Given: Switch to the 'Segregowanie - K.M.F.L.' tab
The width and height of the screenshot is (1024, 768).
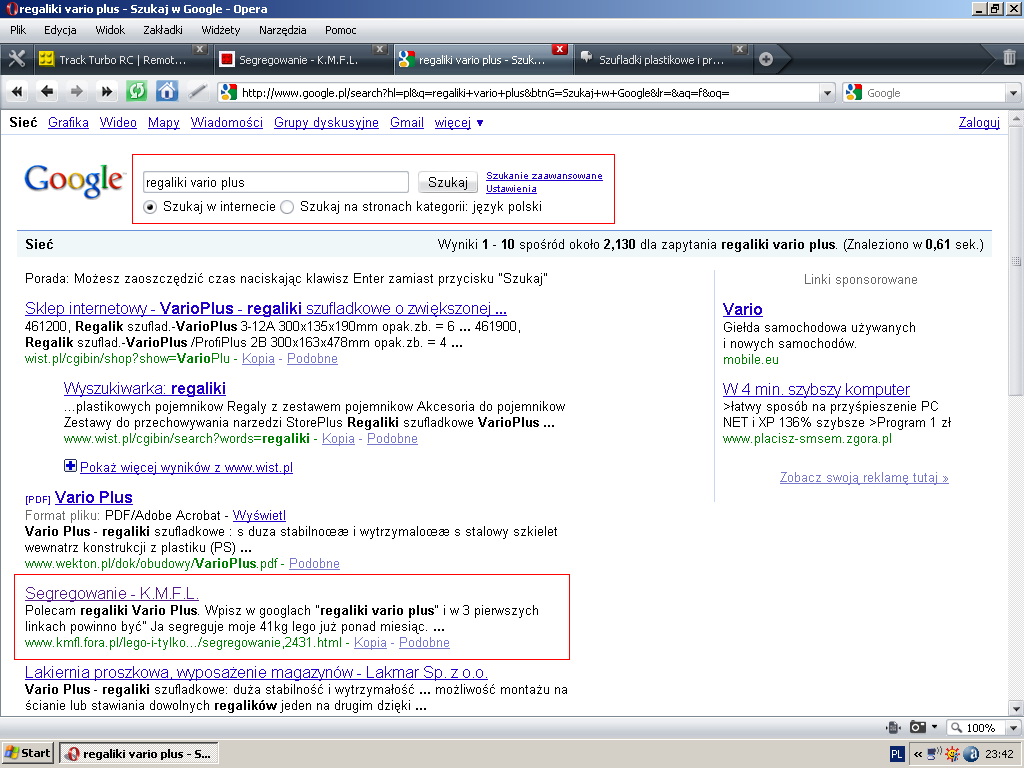Looking at the screenshot, I should pos(298,60).
